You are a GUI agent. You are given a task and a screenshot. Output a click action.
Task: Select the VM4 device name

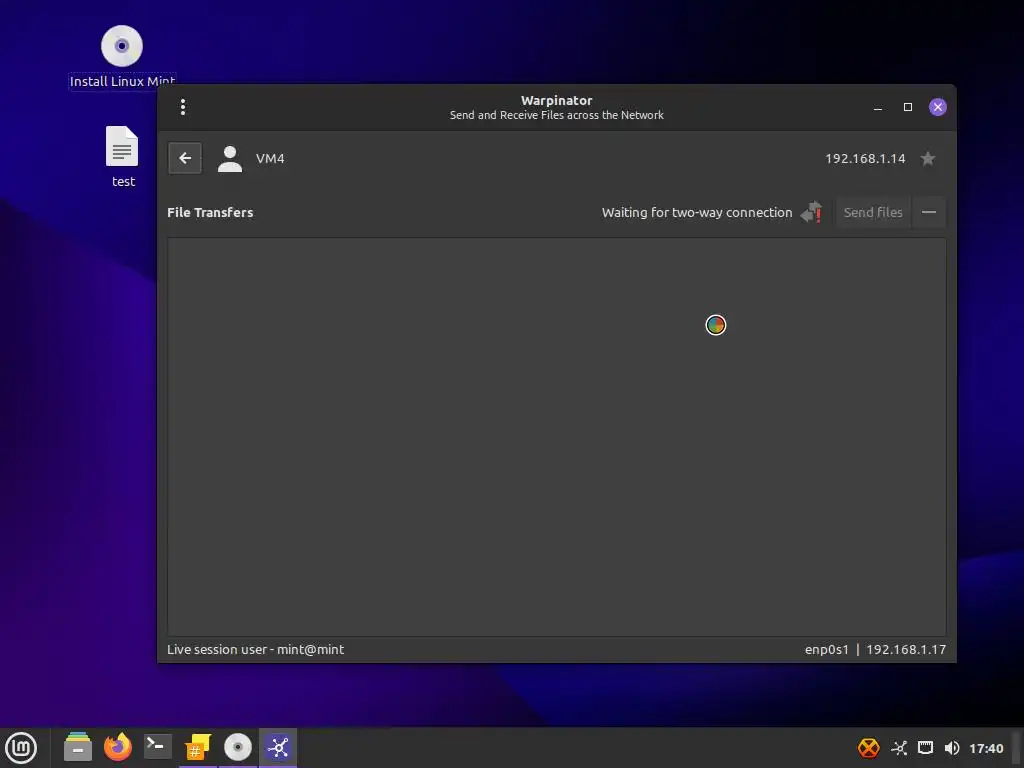click(x=270, y=159)
